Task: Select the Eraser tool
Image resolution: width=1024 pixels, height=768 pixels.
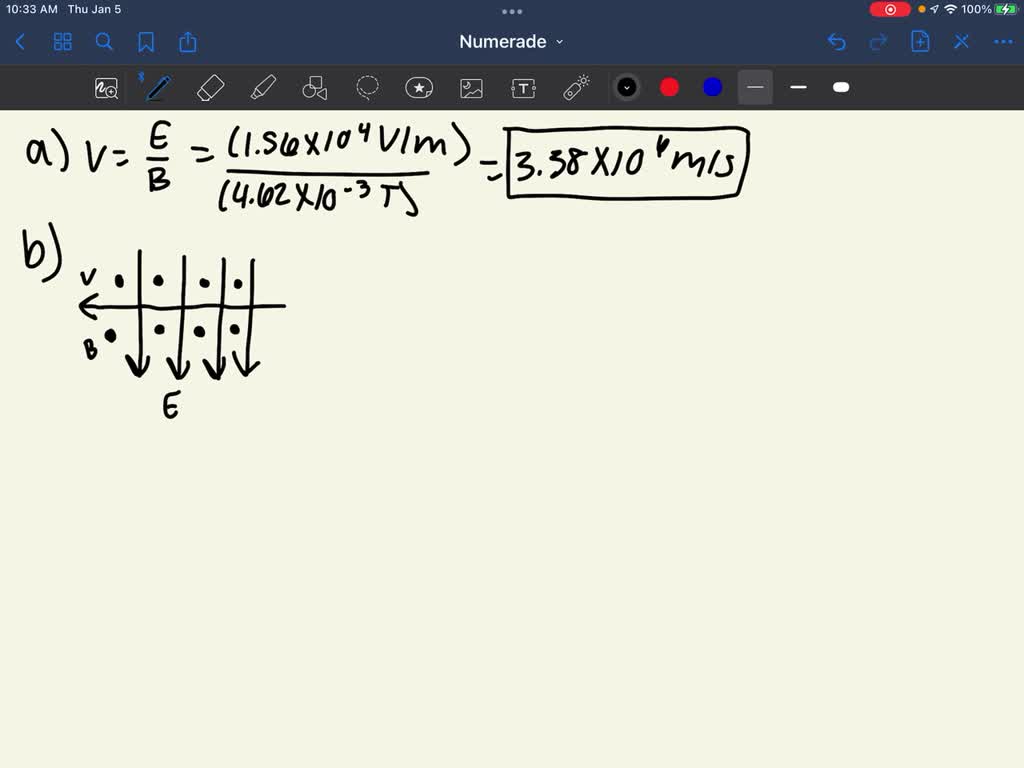Action: point(210,87)
